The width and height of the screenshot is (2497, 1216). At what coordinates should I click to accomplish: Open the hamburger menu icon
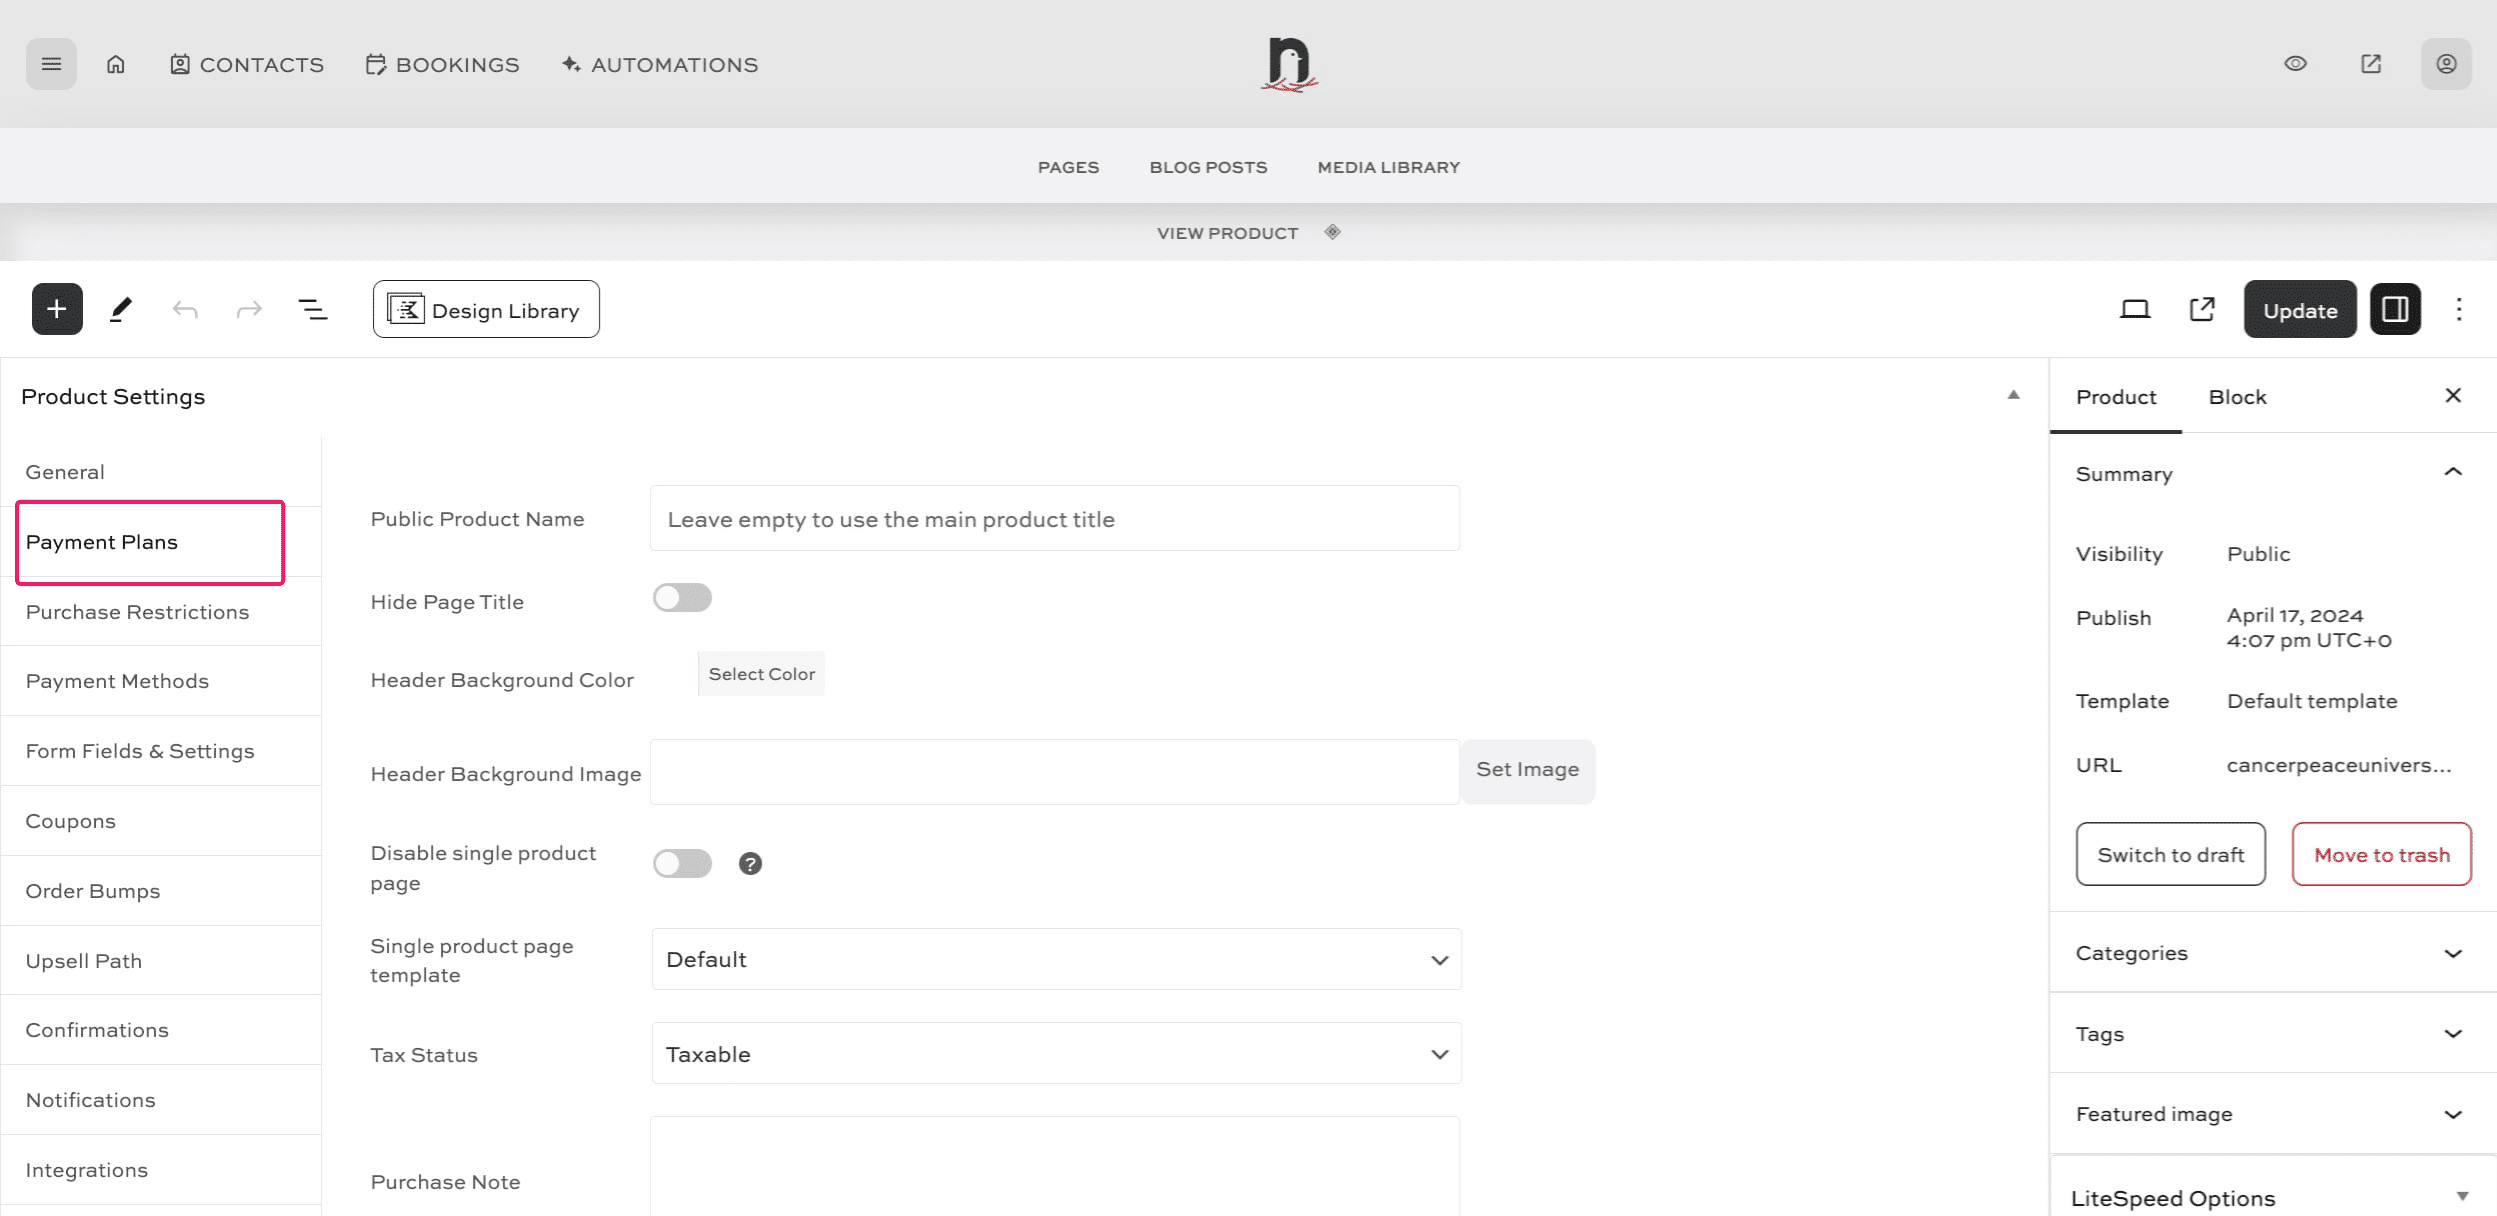[51, 65]
